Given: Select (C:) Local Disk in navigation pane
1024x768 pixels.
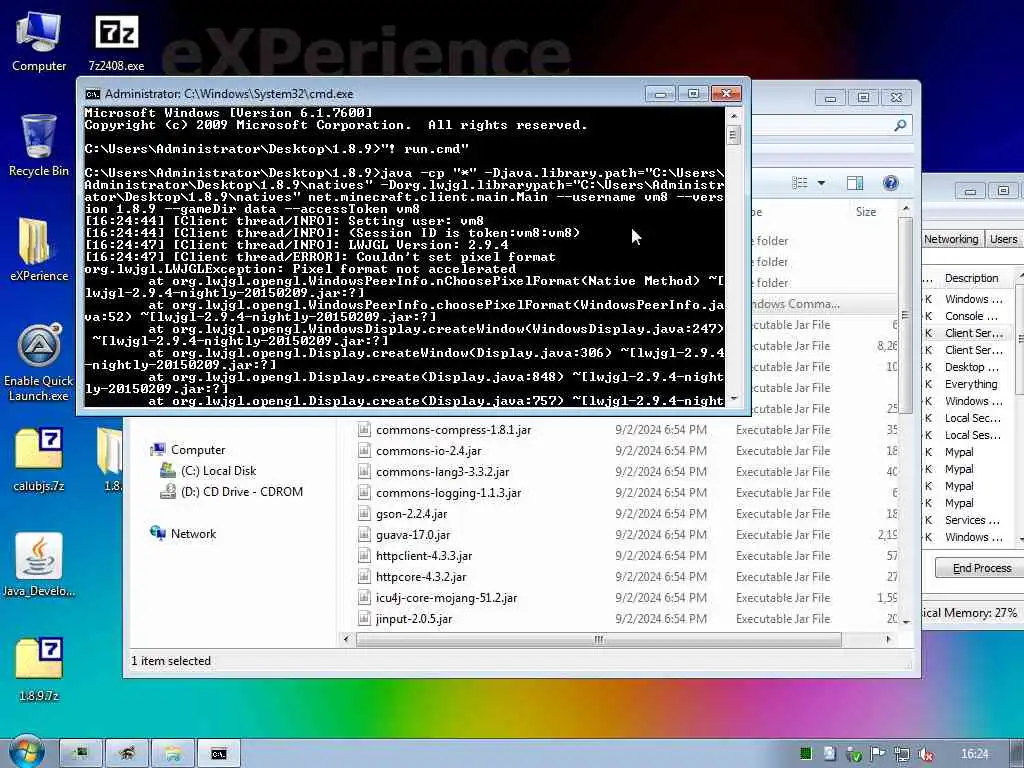Looking at the screenshot, I should pos(218,470).
